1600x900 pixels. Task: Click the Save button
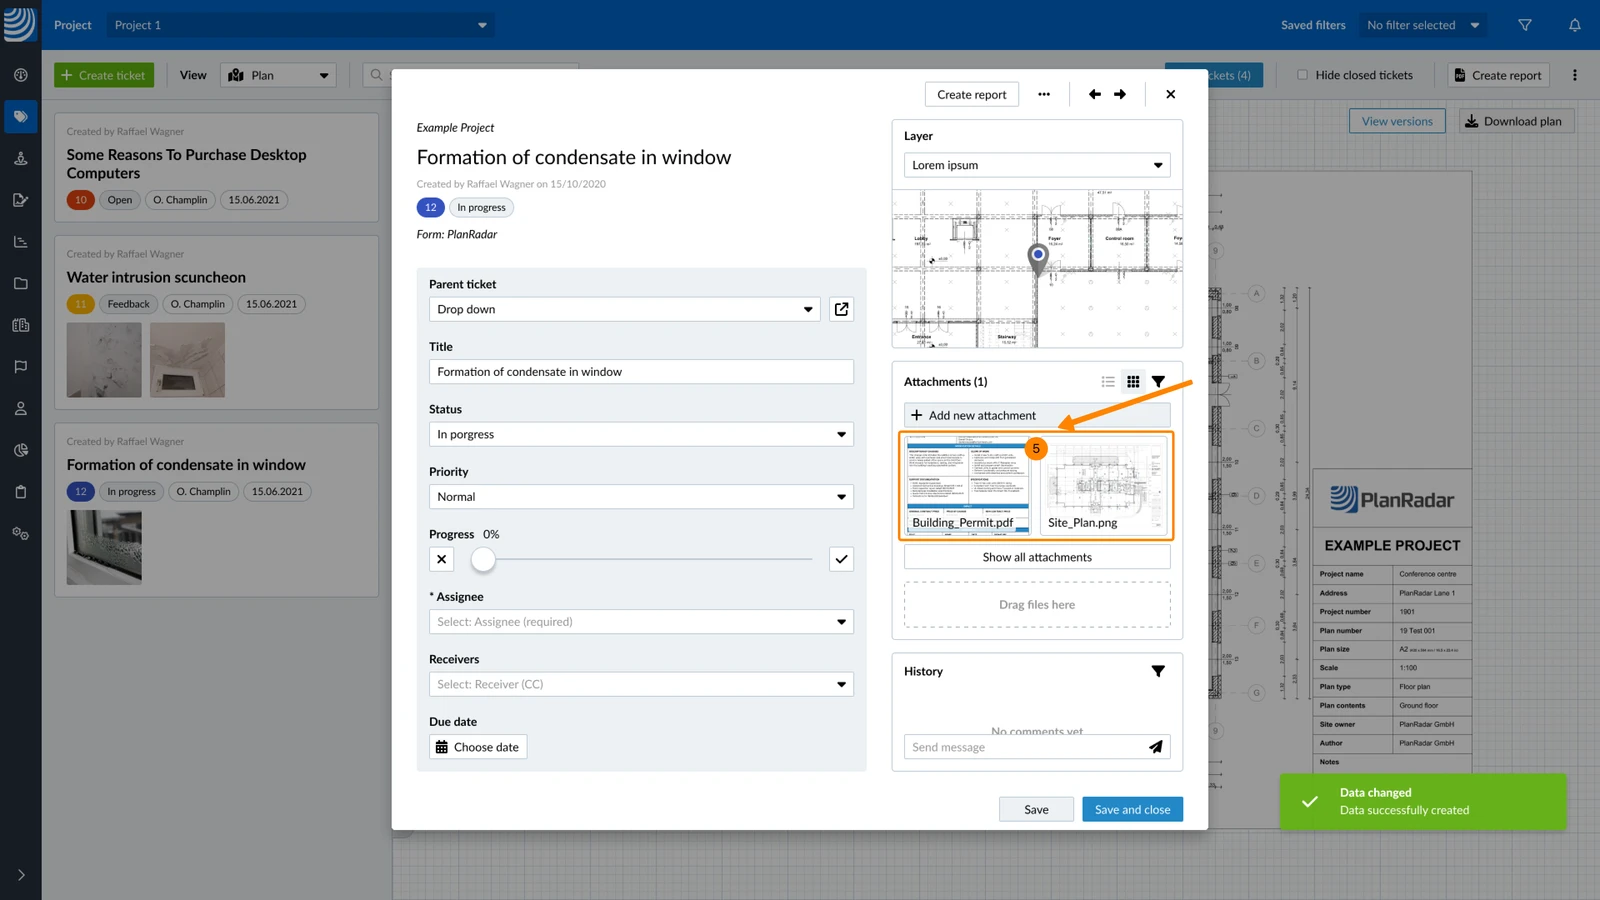[1036, 809]
